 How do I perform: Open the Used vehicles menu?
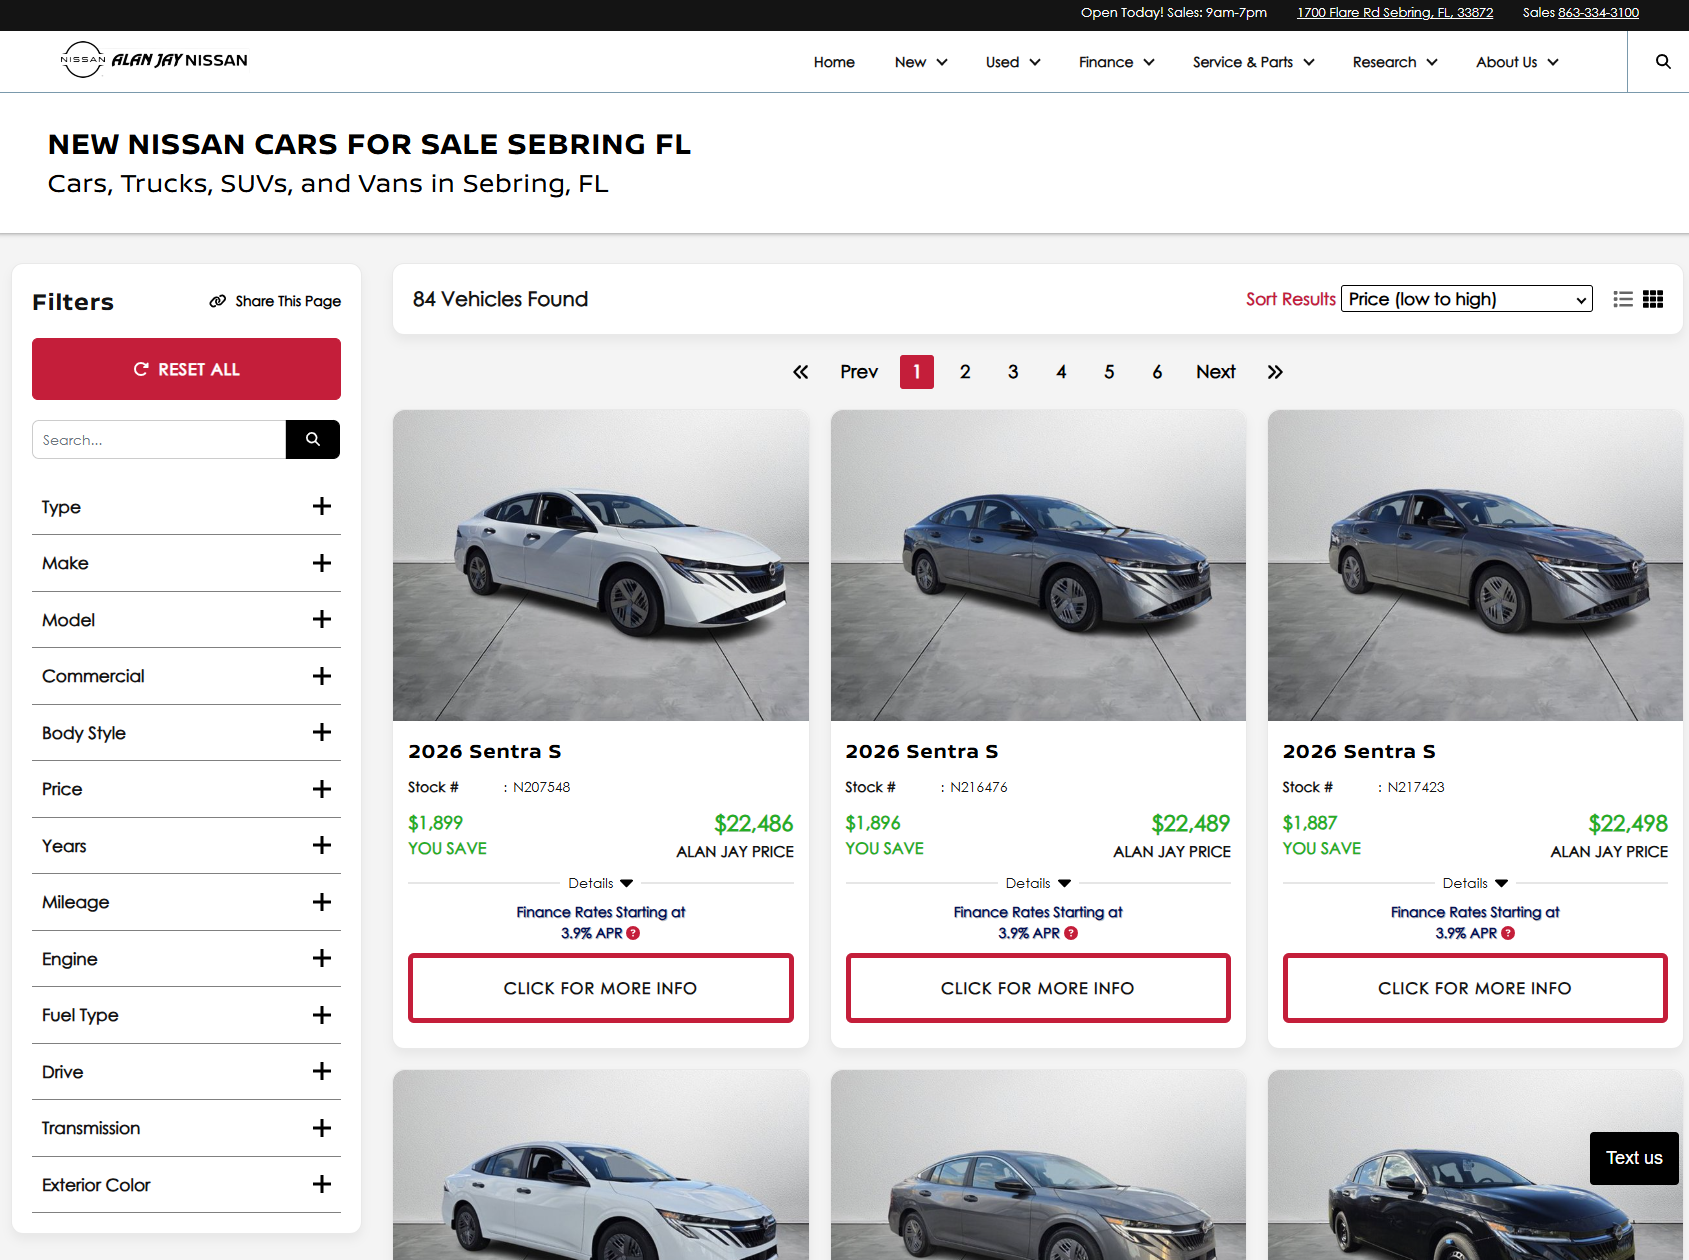click(x=1013, y=62)
